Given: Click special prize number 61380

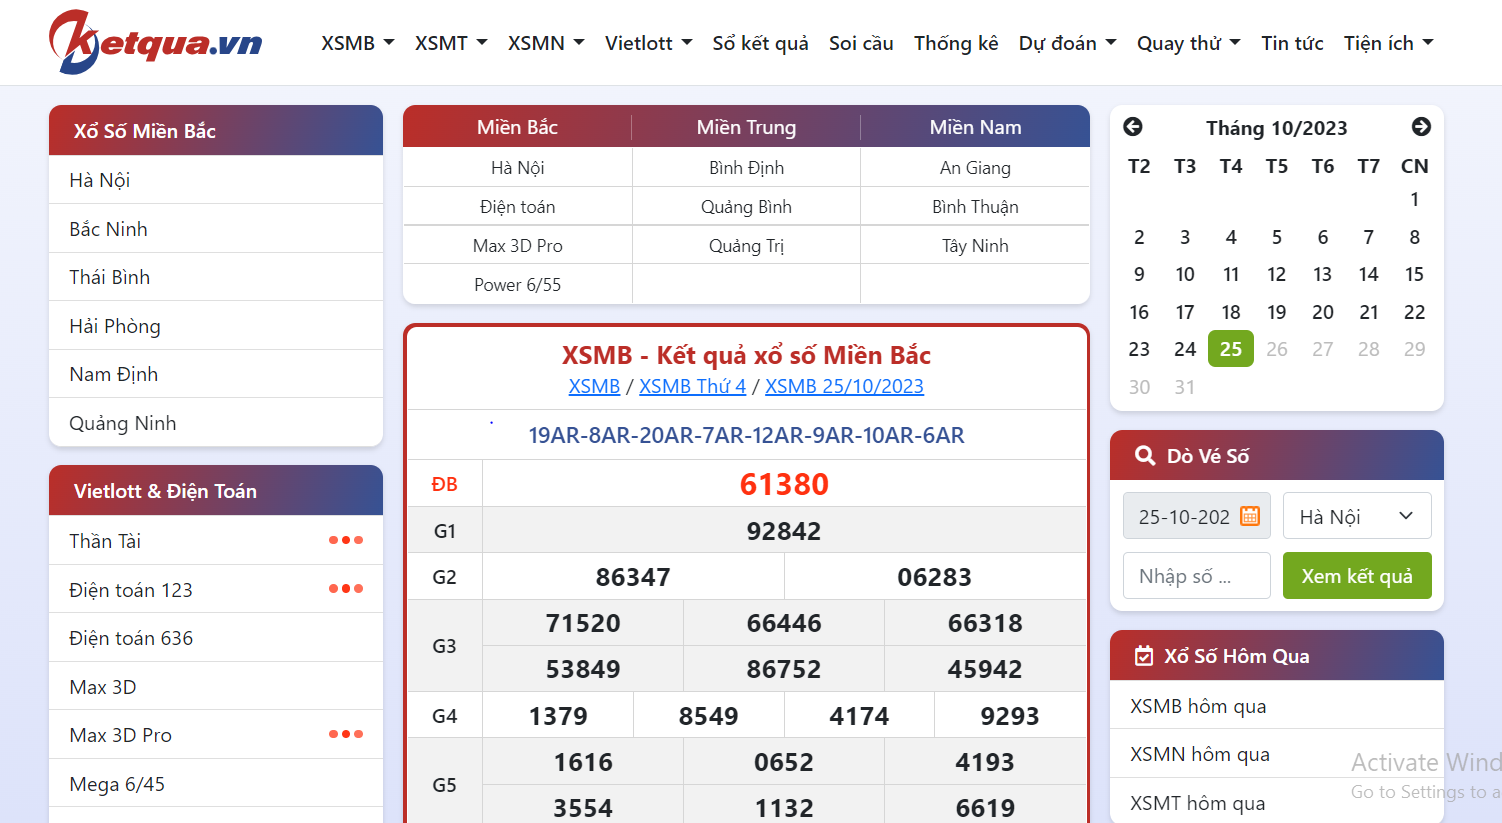Looking at the screenshot, I should point(784,484).
